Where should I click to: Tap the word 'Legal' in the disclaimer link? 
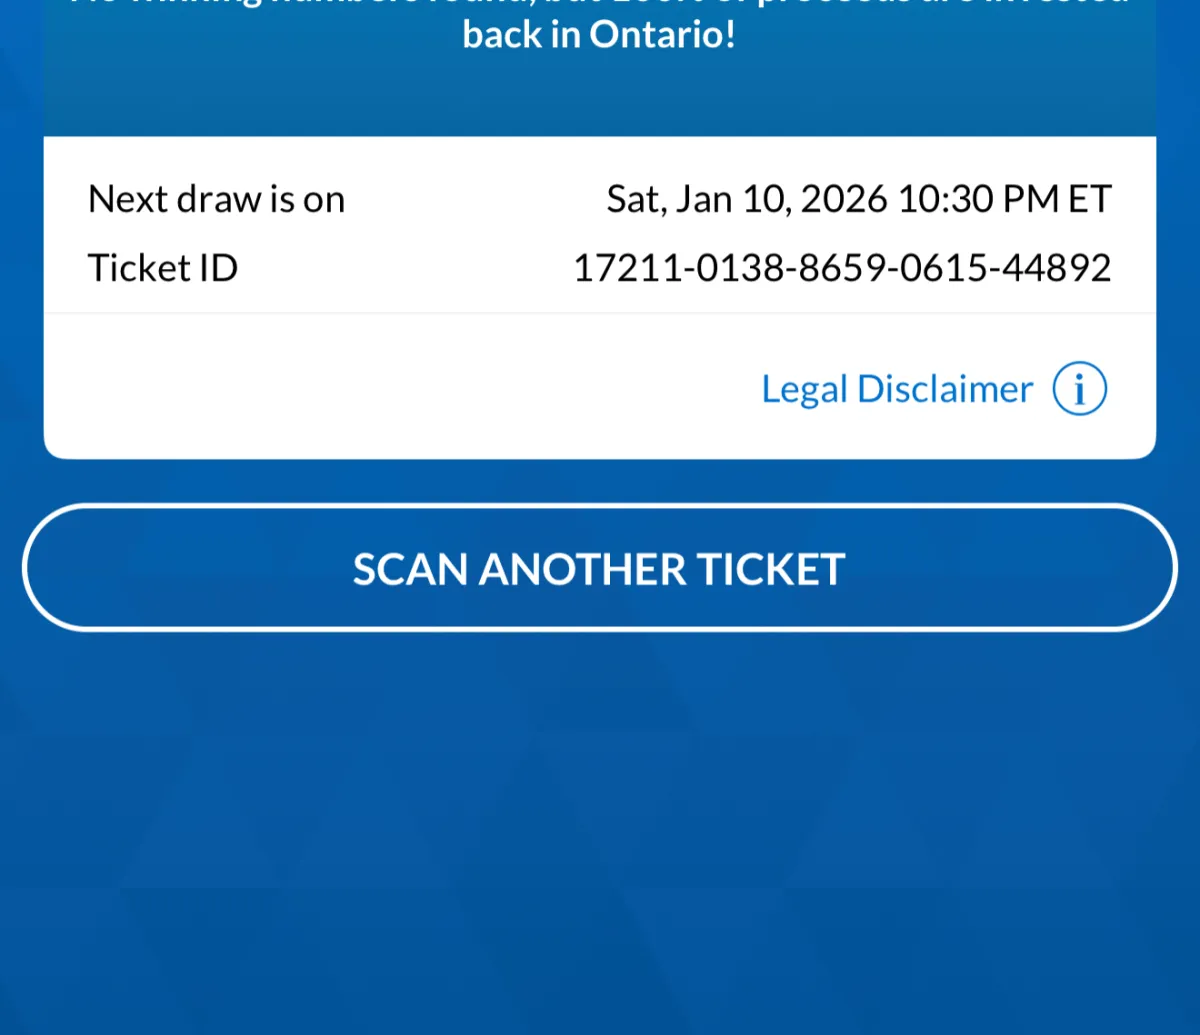804,389
